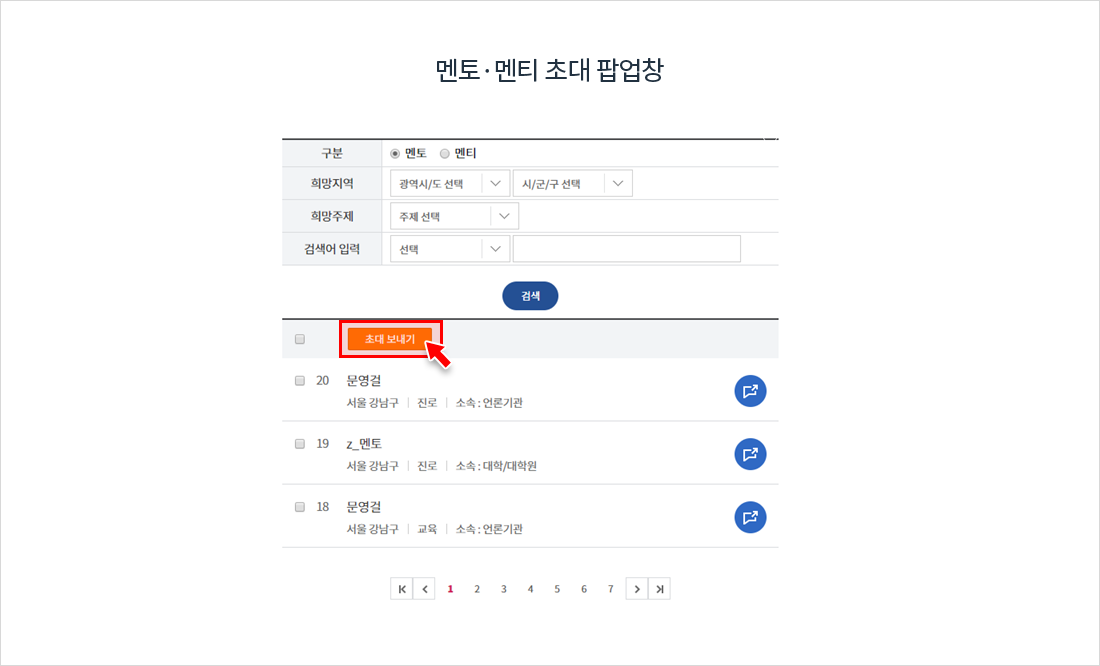Image resolution: width=1100 pixels, height=666 pixels.
Task: Jump to last page of results
Action: click(659, 589)
